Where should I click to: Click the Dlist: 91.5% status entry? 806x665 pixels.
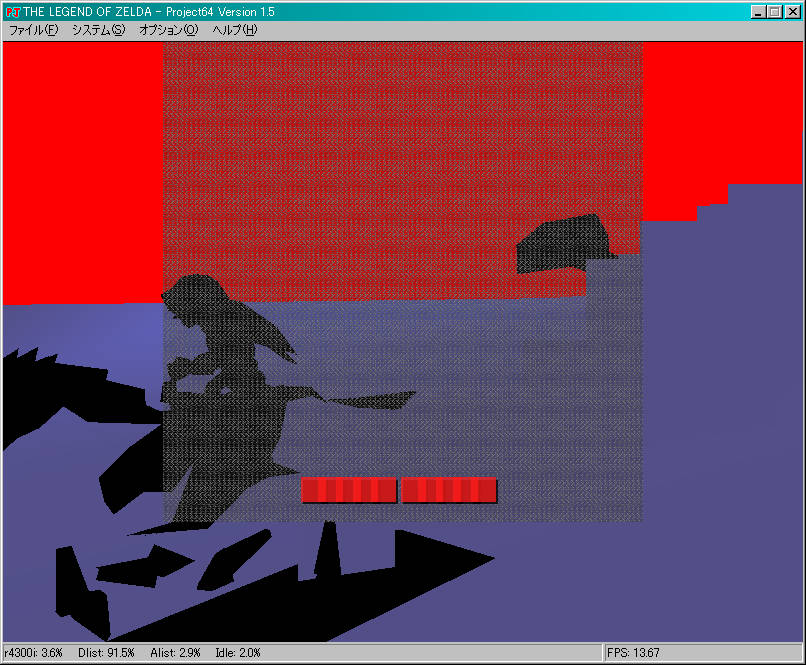(106, 653)
